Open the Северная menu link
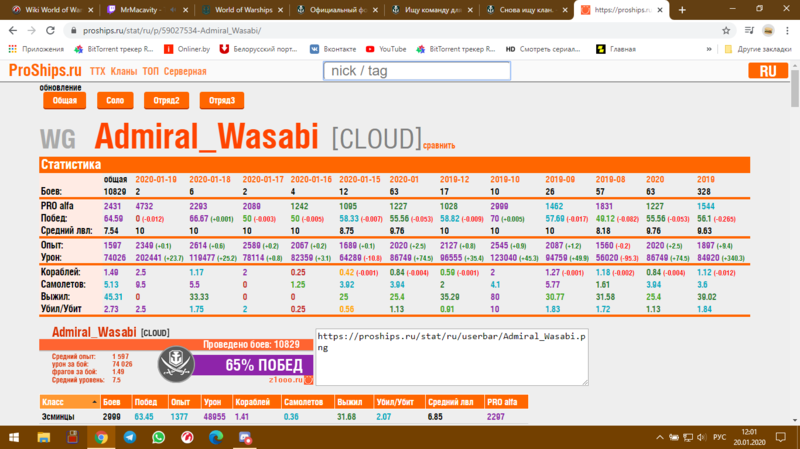The image size is (800, 449). click(185, 71)
